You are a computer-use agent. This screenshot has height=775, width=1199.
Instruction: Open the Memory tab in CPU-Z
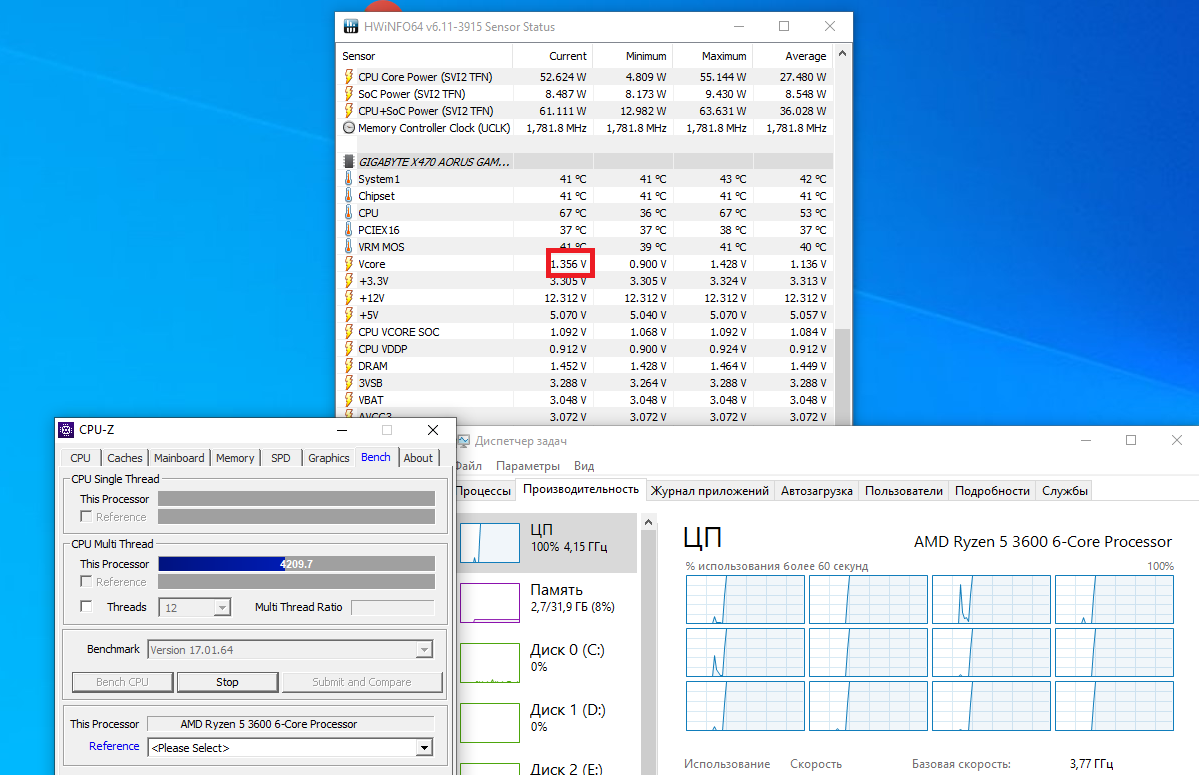[x=235, y=458]
